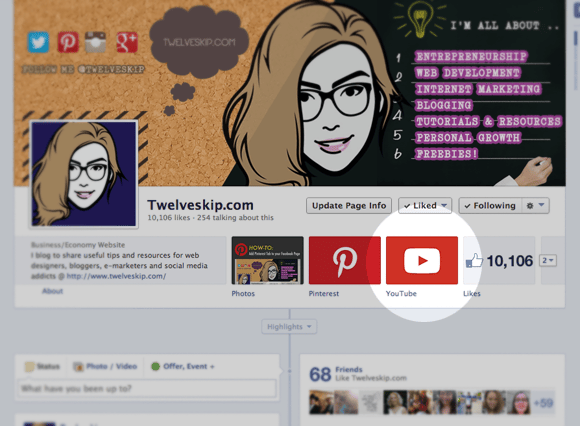Screen dimensions: 580x426
Task: Expand the page tabs count dropdown '2'
Action: pyautogui.click(x=548, y=261)
